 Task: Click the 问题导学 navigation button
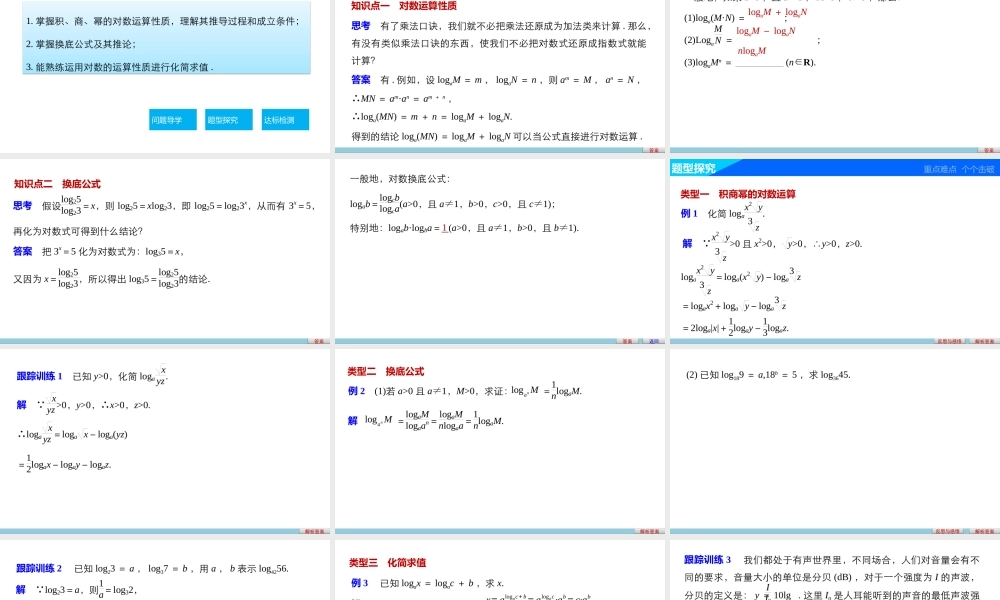[172, 119]
